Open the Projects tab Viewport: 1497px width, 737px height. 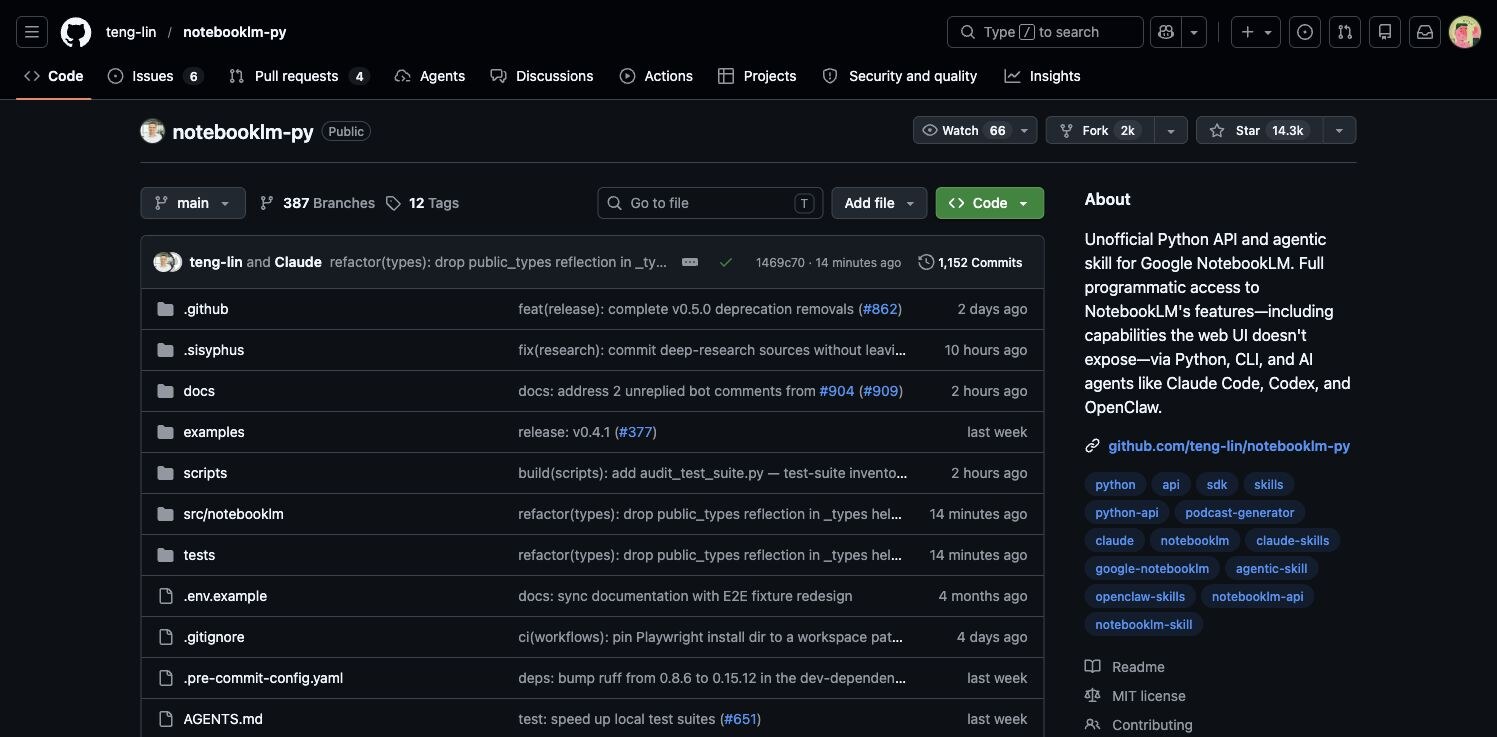pyautogui.click(x=757, y=76)
